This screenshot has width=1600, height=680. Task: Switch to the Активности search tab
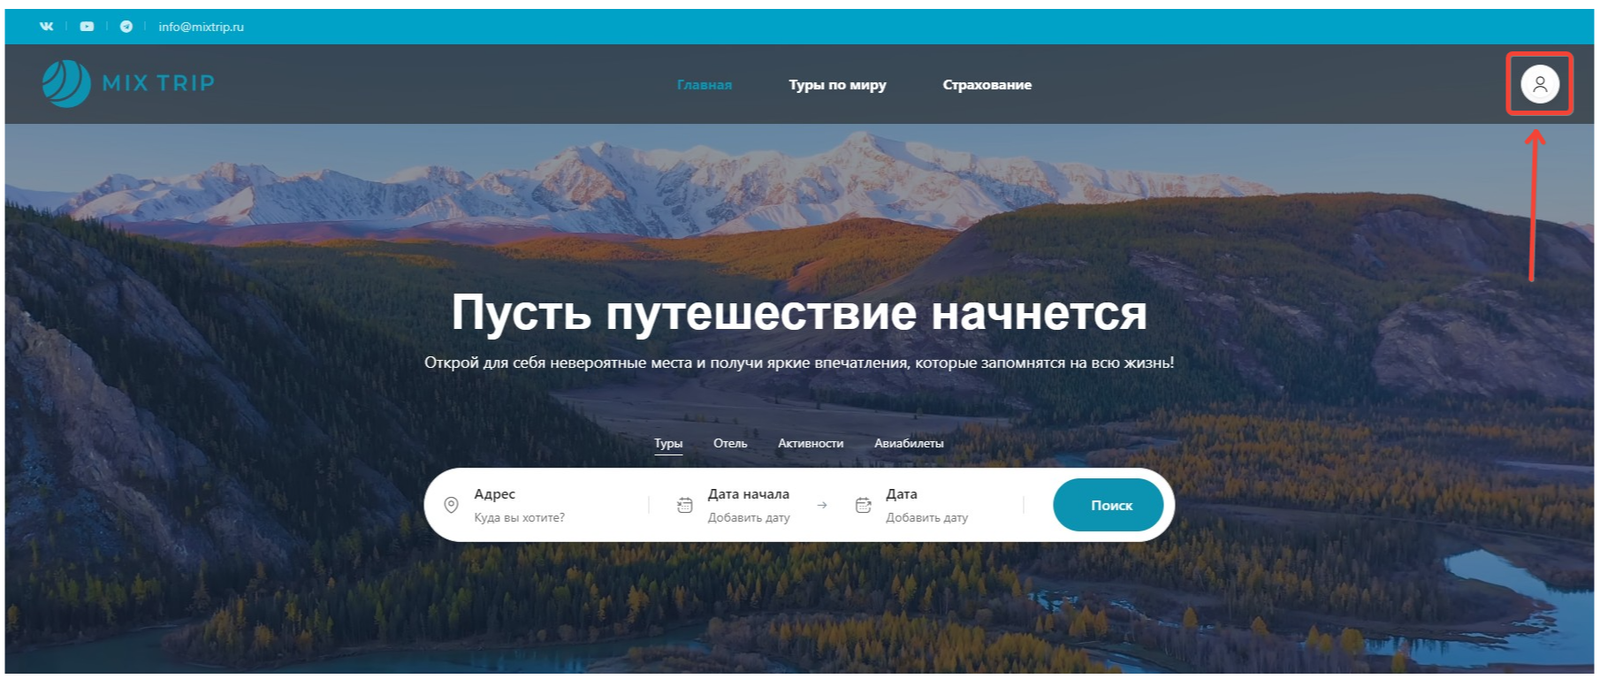(x=811, y=443)
